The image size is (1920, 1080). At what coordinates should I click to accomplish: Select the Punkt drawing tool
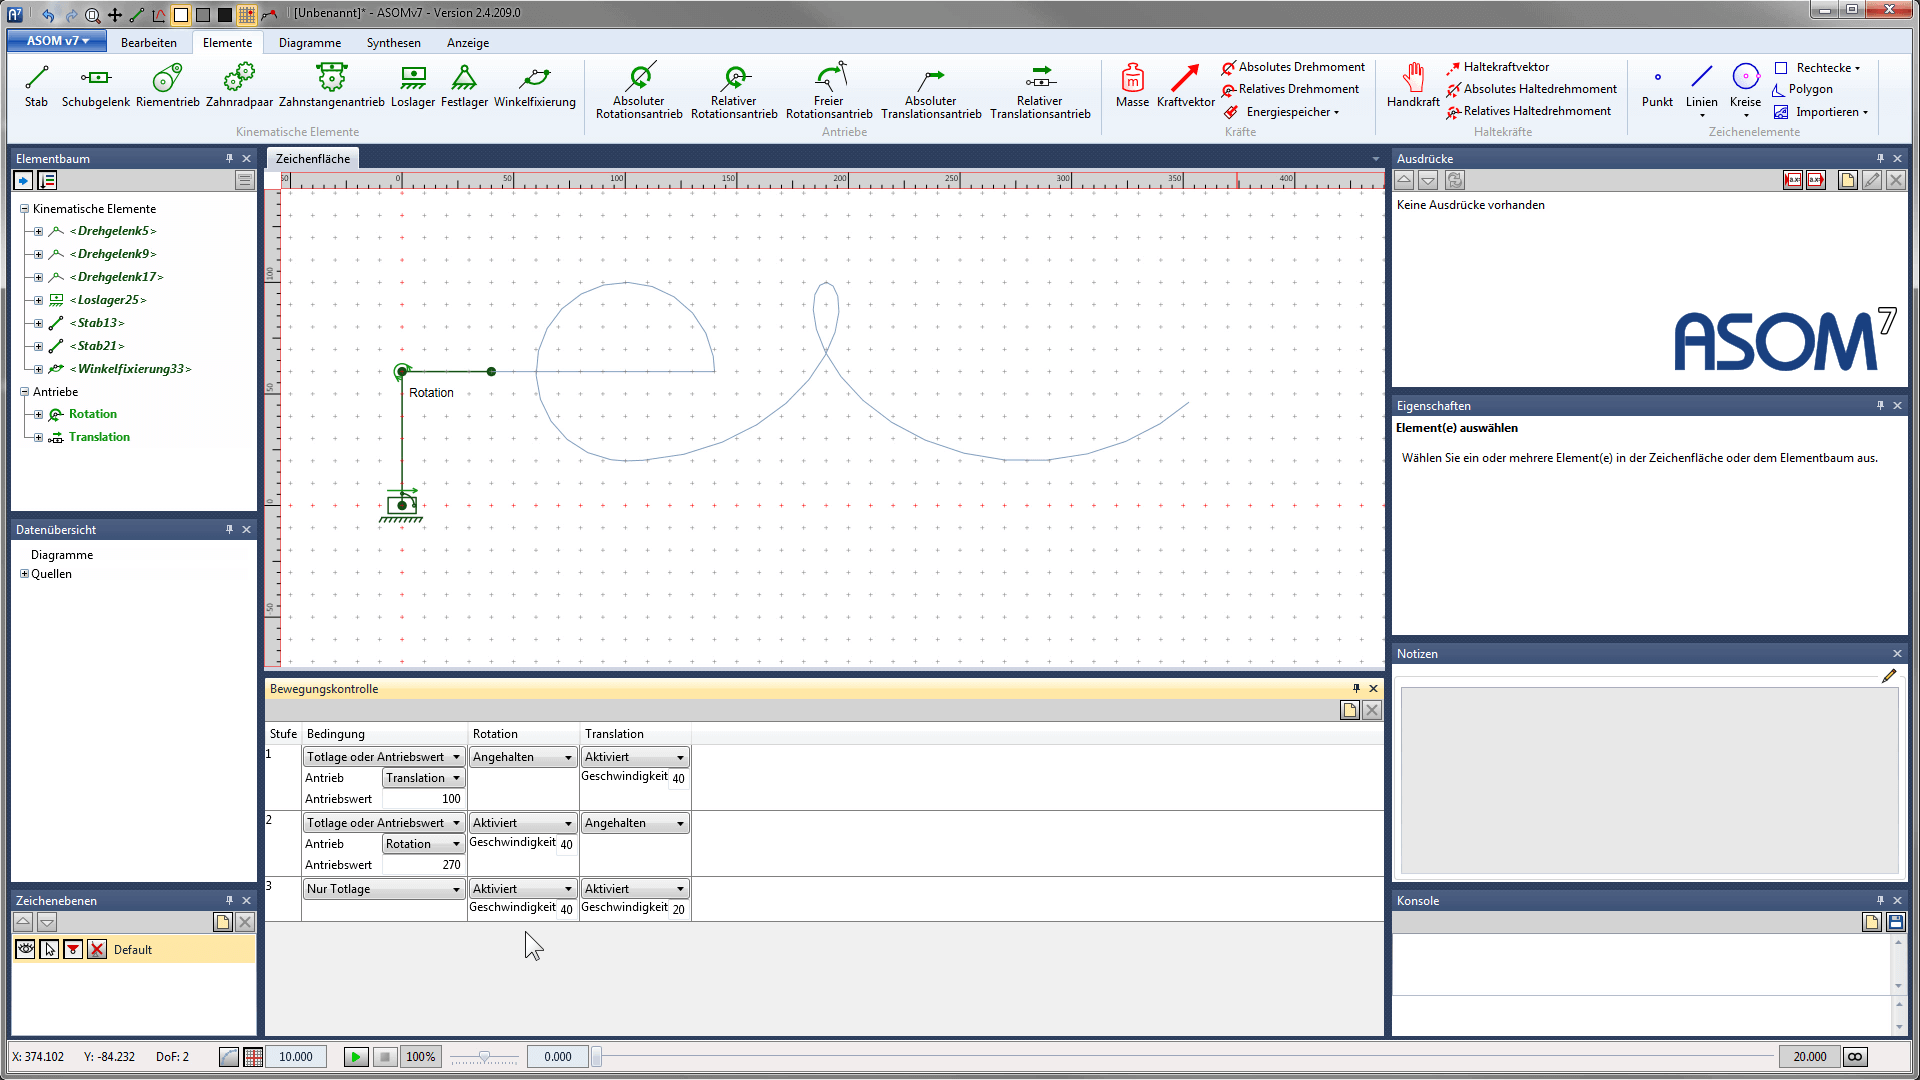pyautogui.click(x=1657, y=86)
